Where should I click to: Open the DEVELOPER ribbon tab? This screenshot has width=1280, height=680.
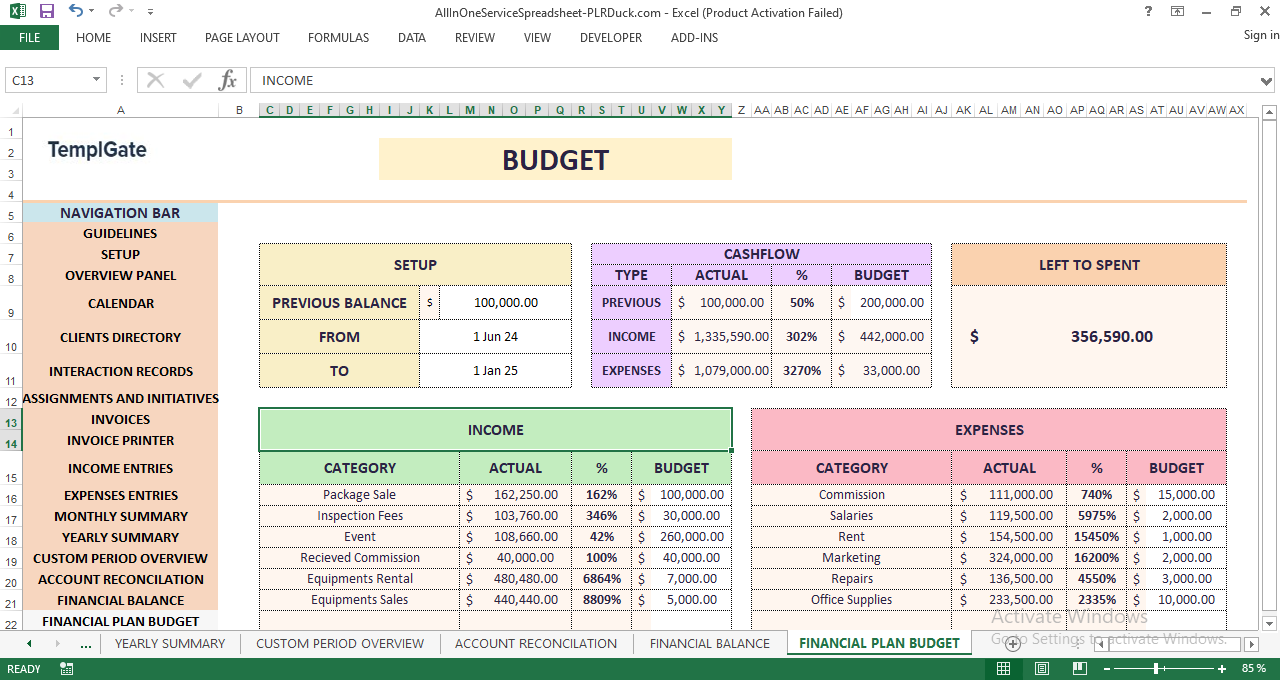click(x=611, y=38)
